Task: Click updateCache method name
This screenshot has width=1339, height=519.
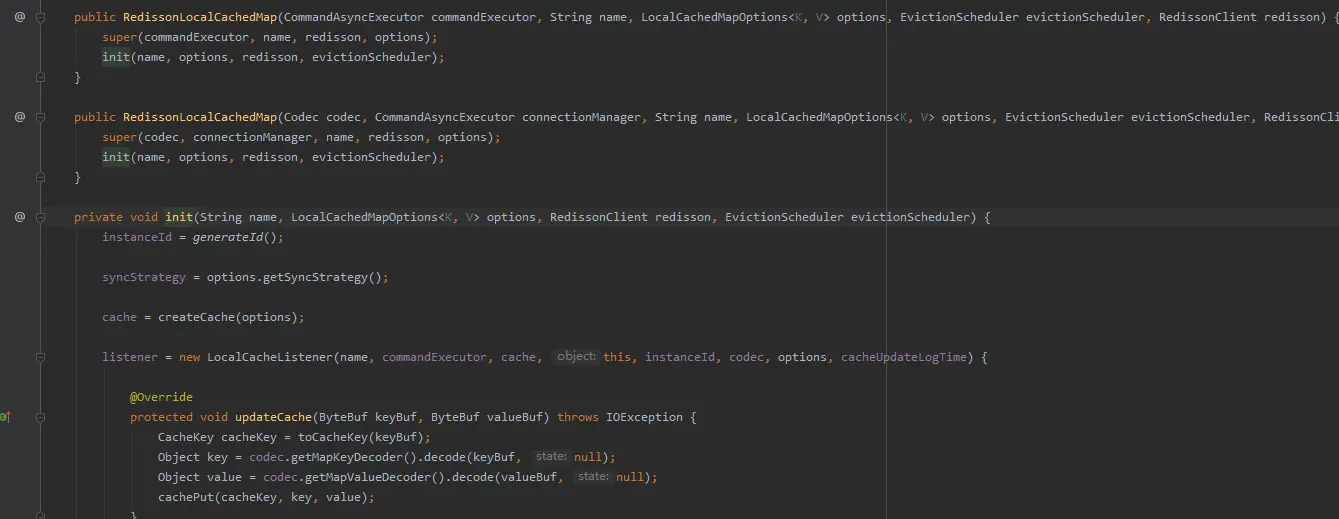Action: 273,417
